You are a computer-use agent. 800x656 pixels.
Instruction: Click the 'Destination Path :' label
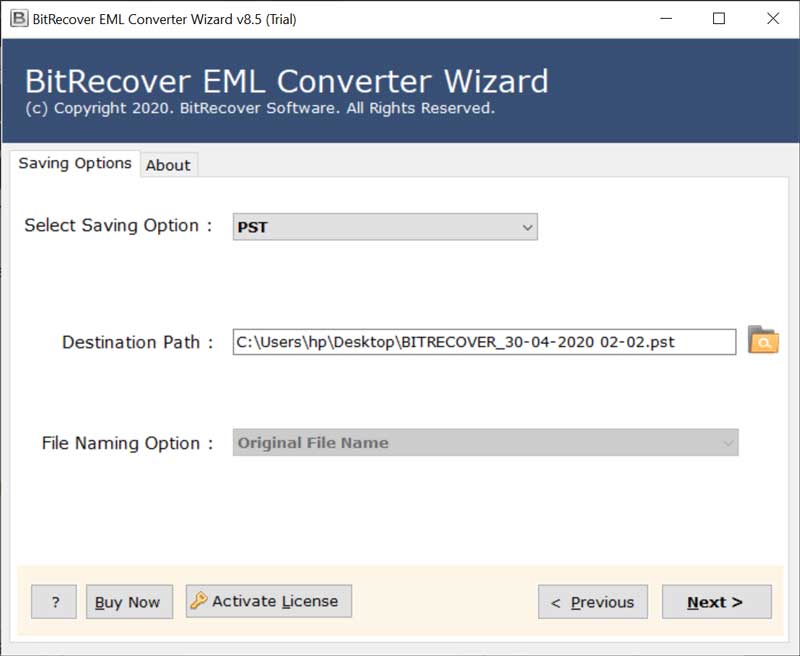[x=137, y=342]
